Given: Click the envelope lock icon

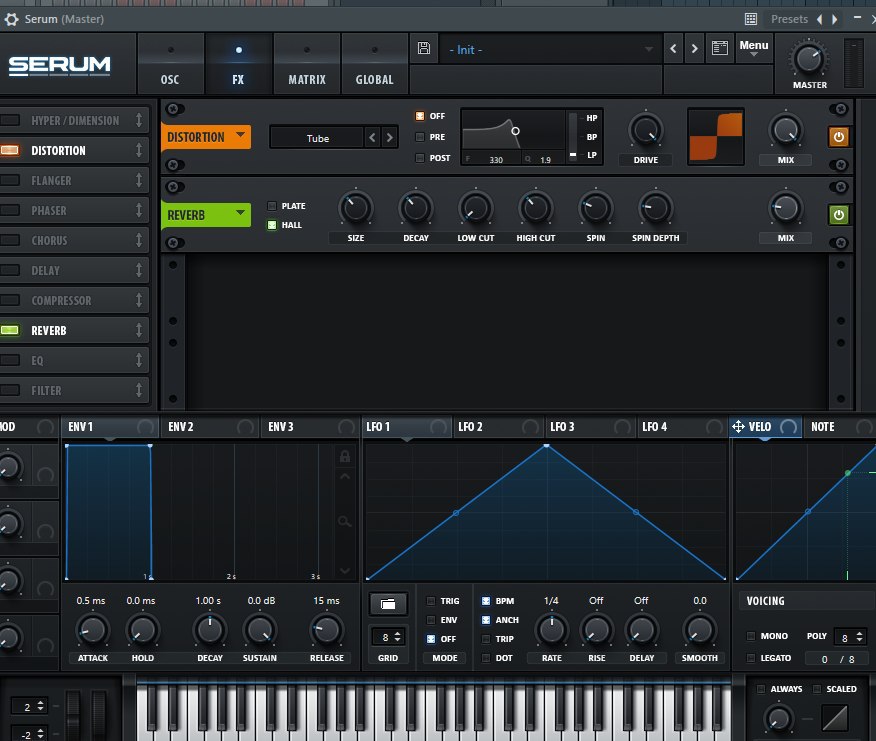Looking at the screenshot, I should (x=345, y=457).
